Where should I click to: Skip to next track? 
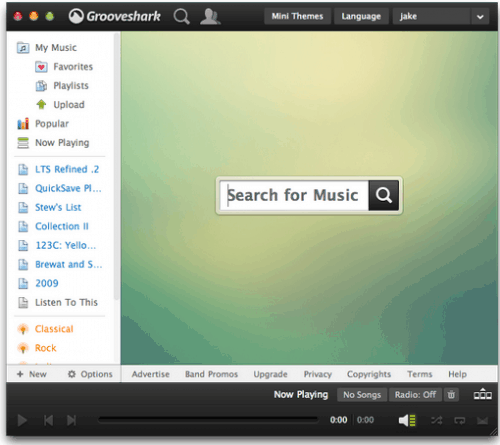71,420
